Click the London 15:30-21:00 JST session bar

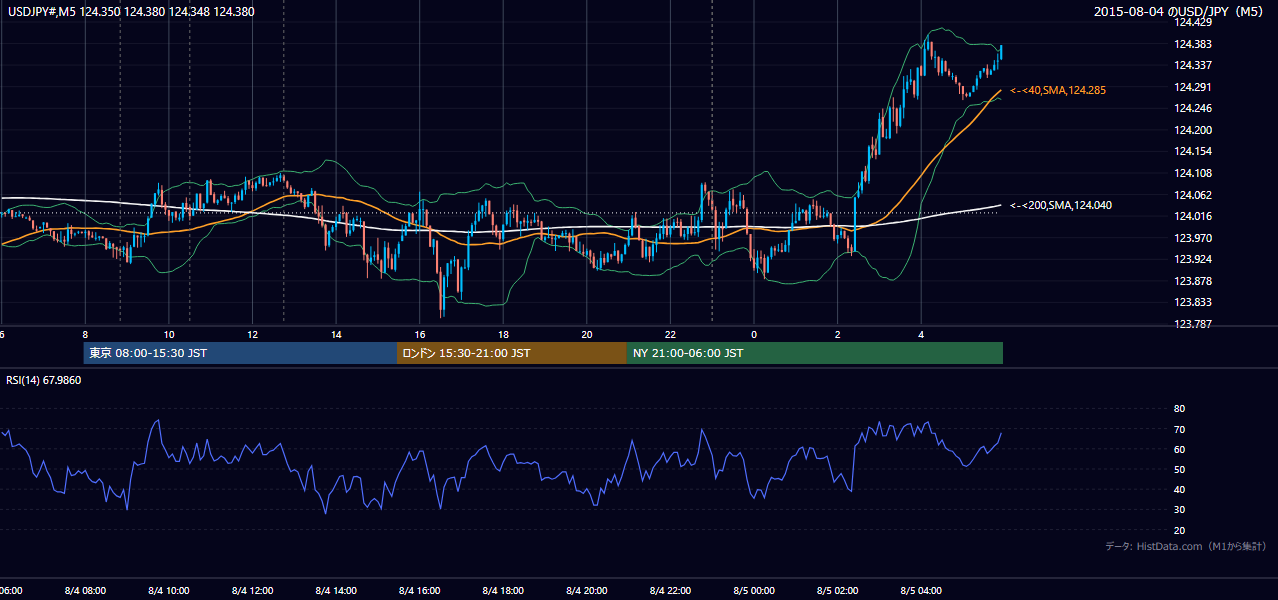coord(512,353)
